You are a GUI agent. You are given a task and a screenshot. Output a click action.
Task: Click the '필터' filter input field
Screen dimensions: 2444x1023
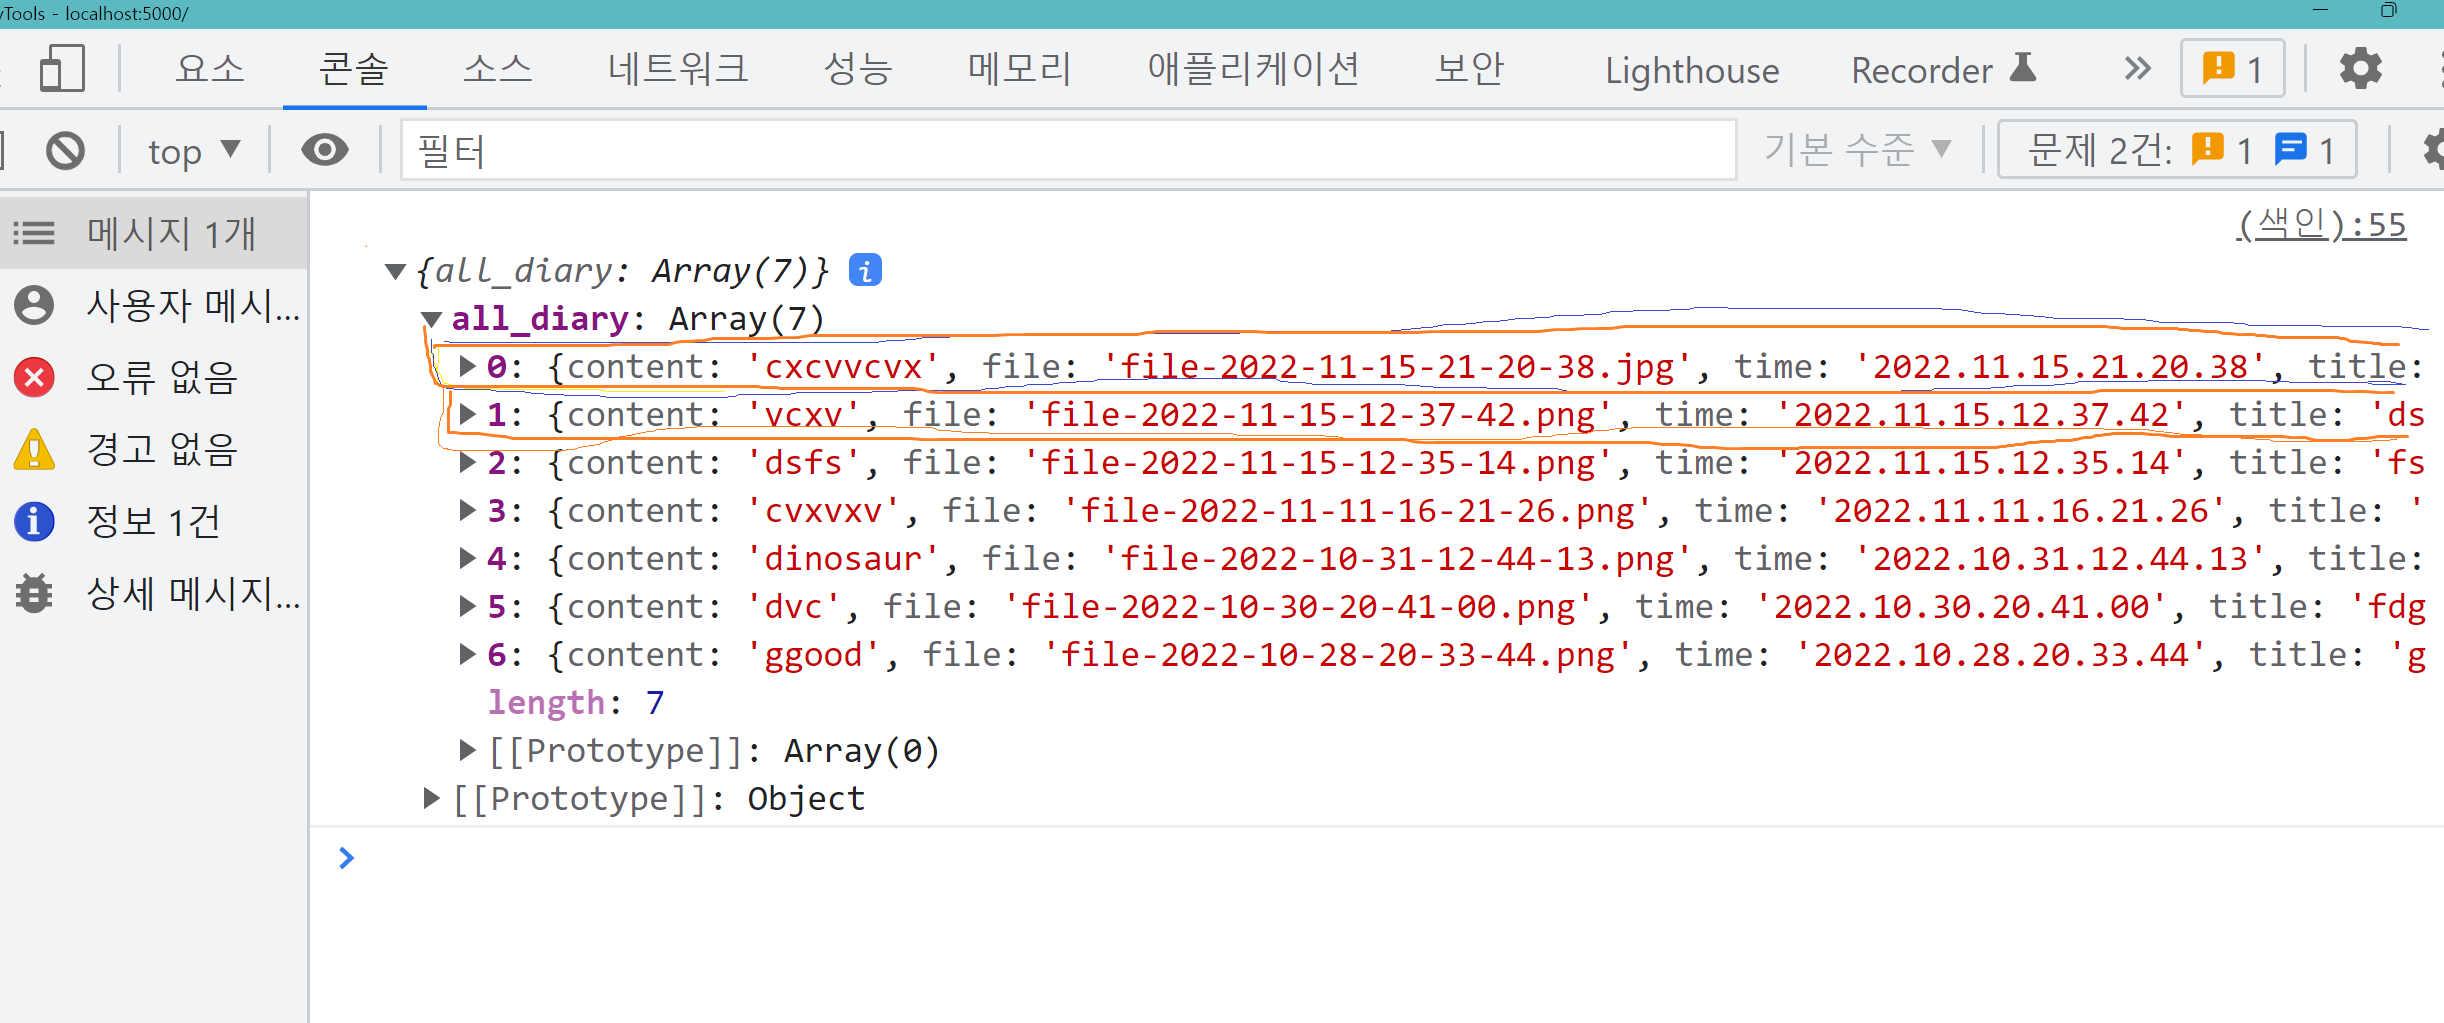(1068, 151)
